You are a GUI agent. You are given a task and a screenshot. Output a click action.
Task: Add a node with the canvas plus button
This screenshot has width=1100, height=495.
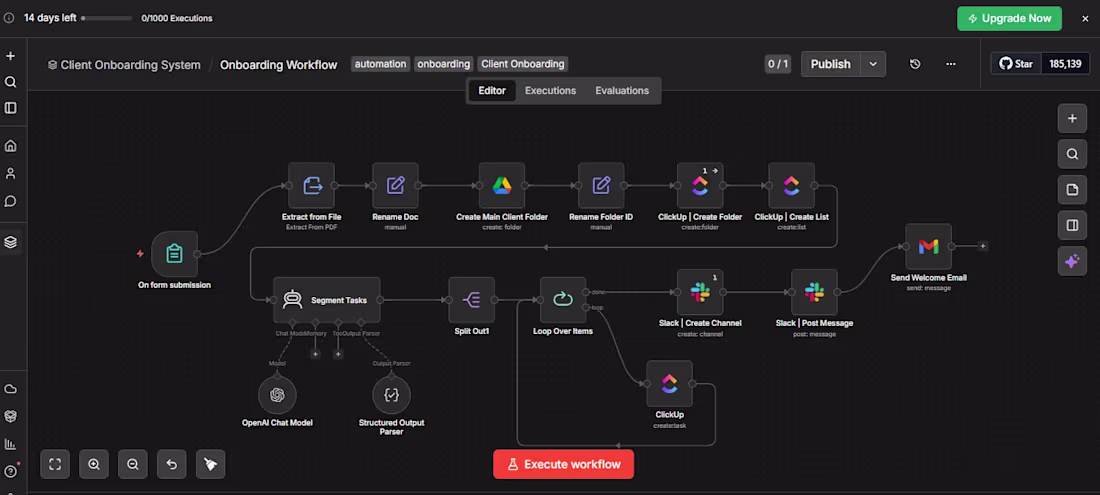(x=1072, y=118)
